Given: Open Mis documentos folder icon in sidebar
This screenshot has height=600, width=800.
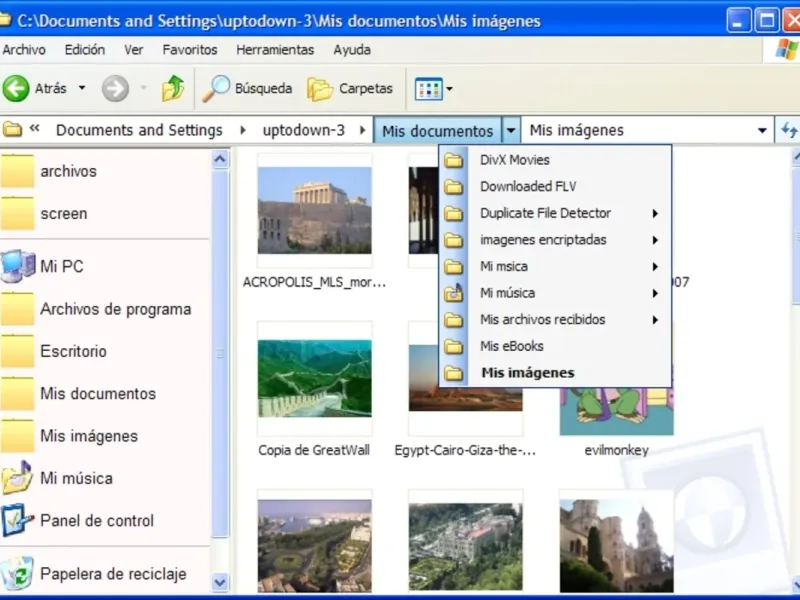Looking at the screenshot, I should pos(17,393).
